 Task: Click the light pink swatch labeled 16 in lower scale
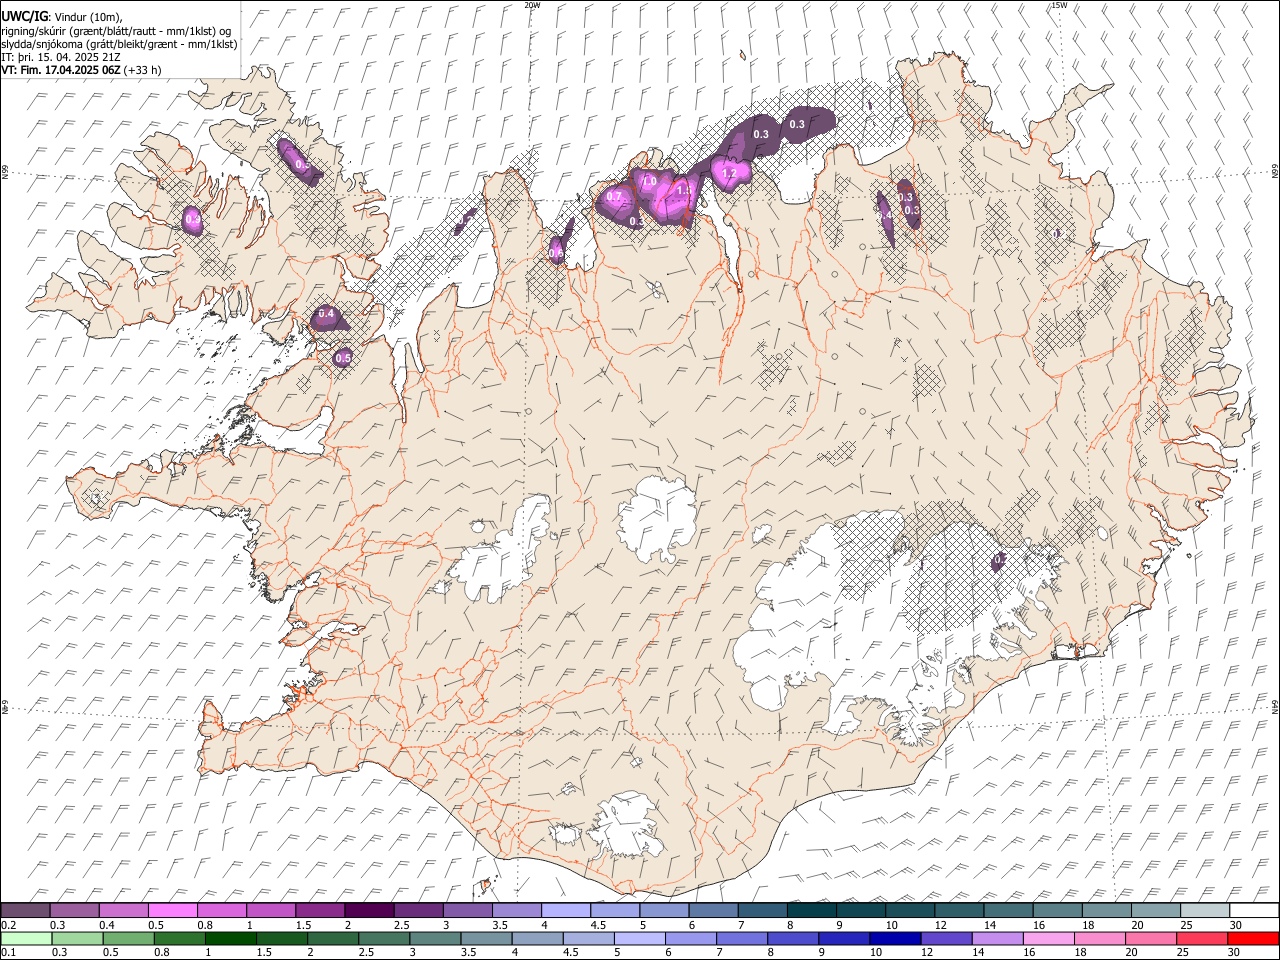1049,938
